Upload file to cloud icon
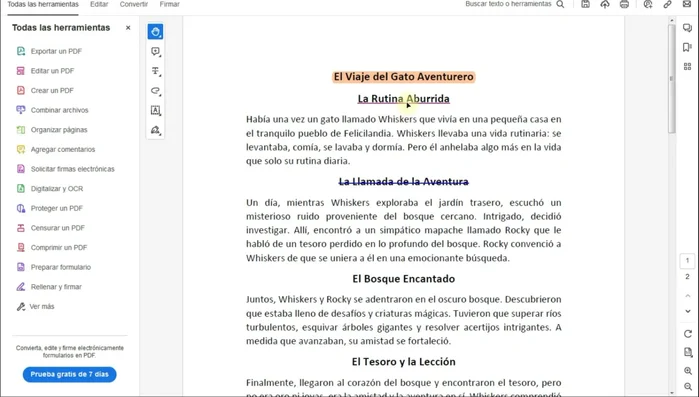The height and width of the screenshot is (397, 699). tap(605, 4)
